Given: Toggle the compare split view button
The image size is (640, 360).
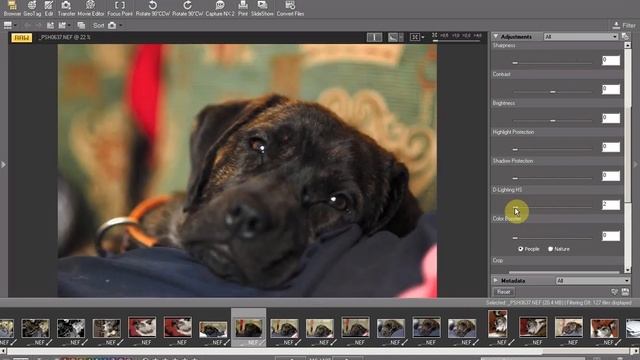Looking at the screenshot, I should point(374,37).
